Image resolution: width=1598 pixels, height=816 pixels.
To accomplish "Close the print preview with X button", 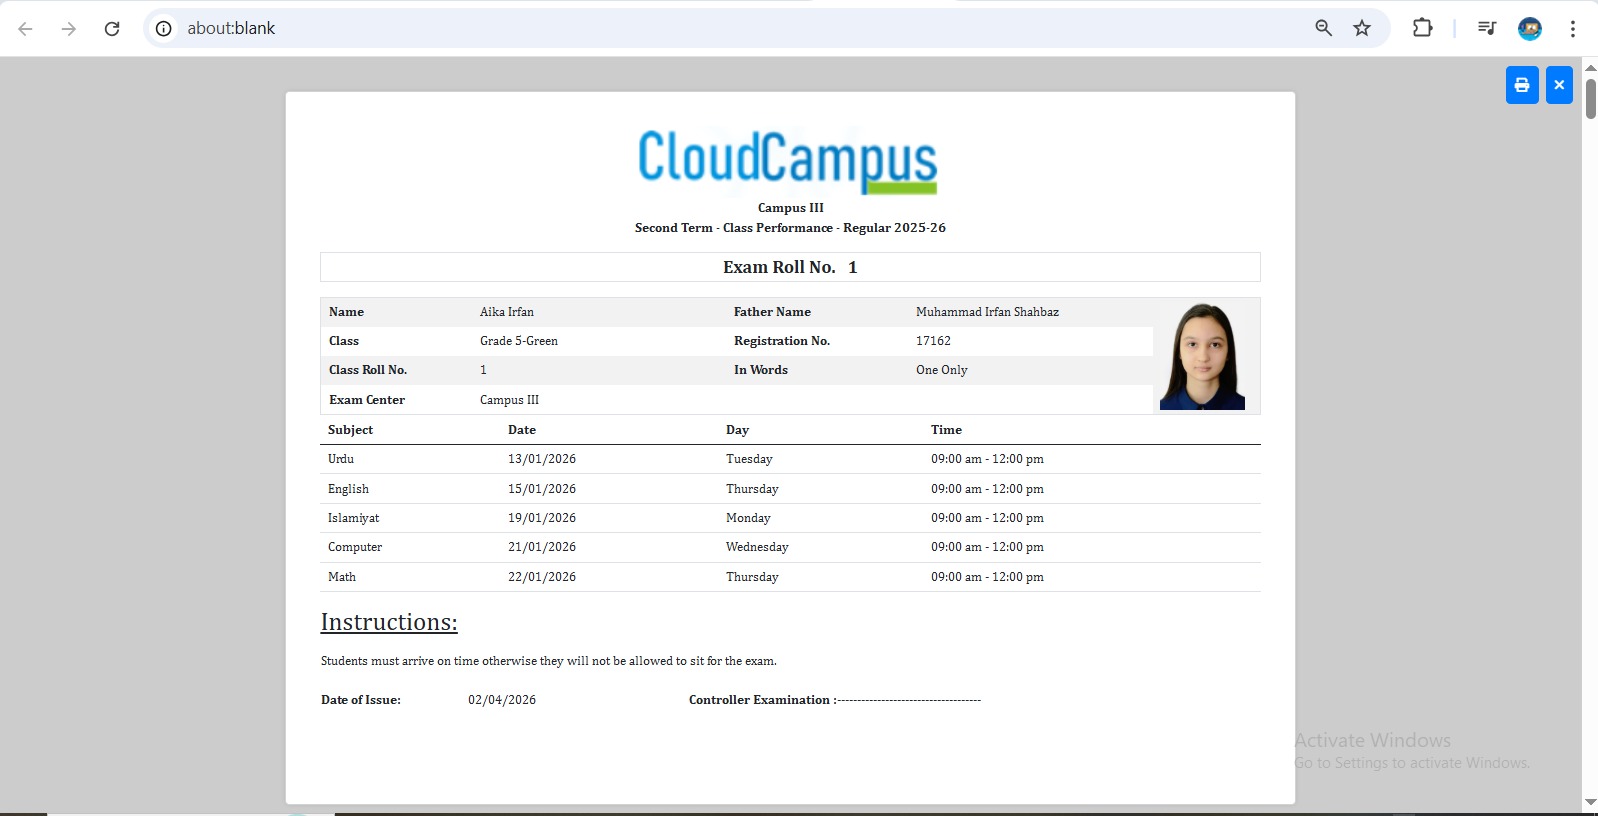I will 1559,85.
